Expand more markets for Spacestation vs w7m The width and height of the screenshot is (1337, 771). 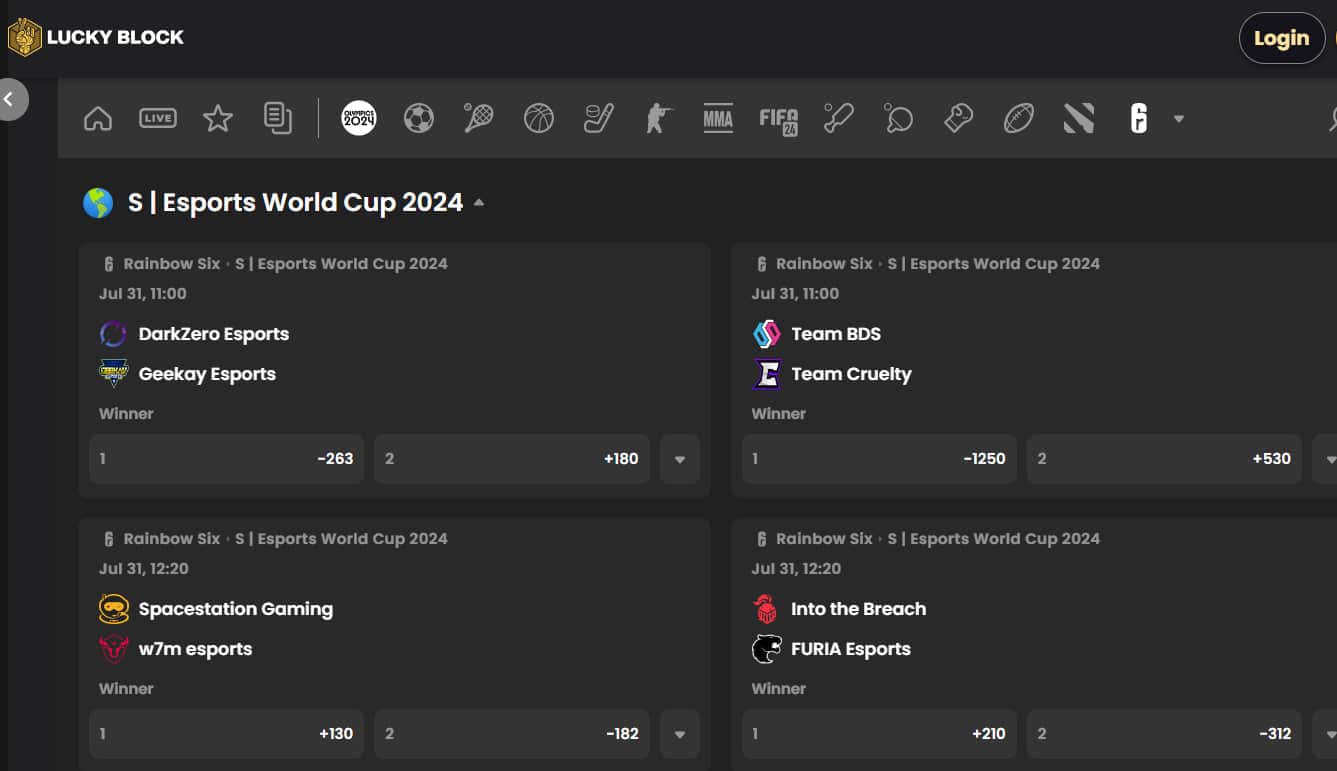tap(680, 734)
